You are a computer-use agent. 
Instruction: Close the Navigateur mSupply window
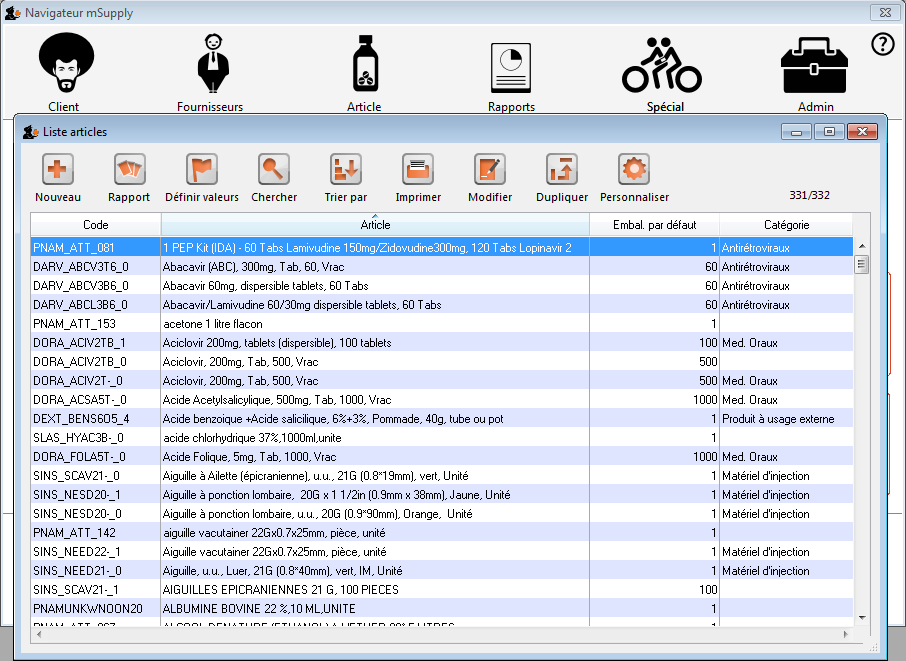pyautogui.click(x=885, y=12)
